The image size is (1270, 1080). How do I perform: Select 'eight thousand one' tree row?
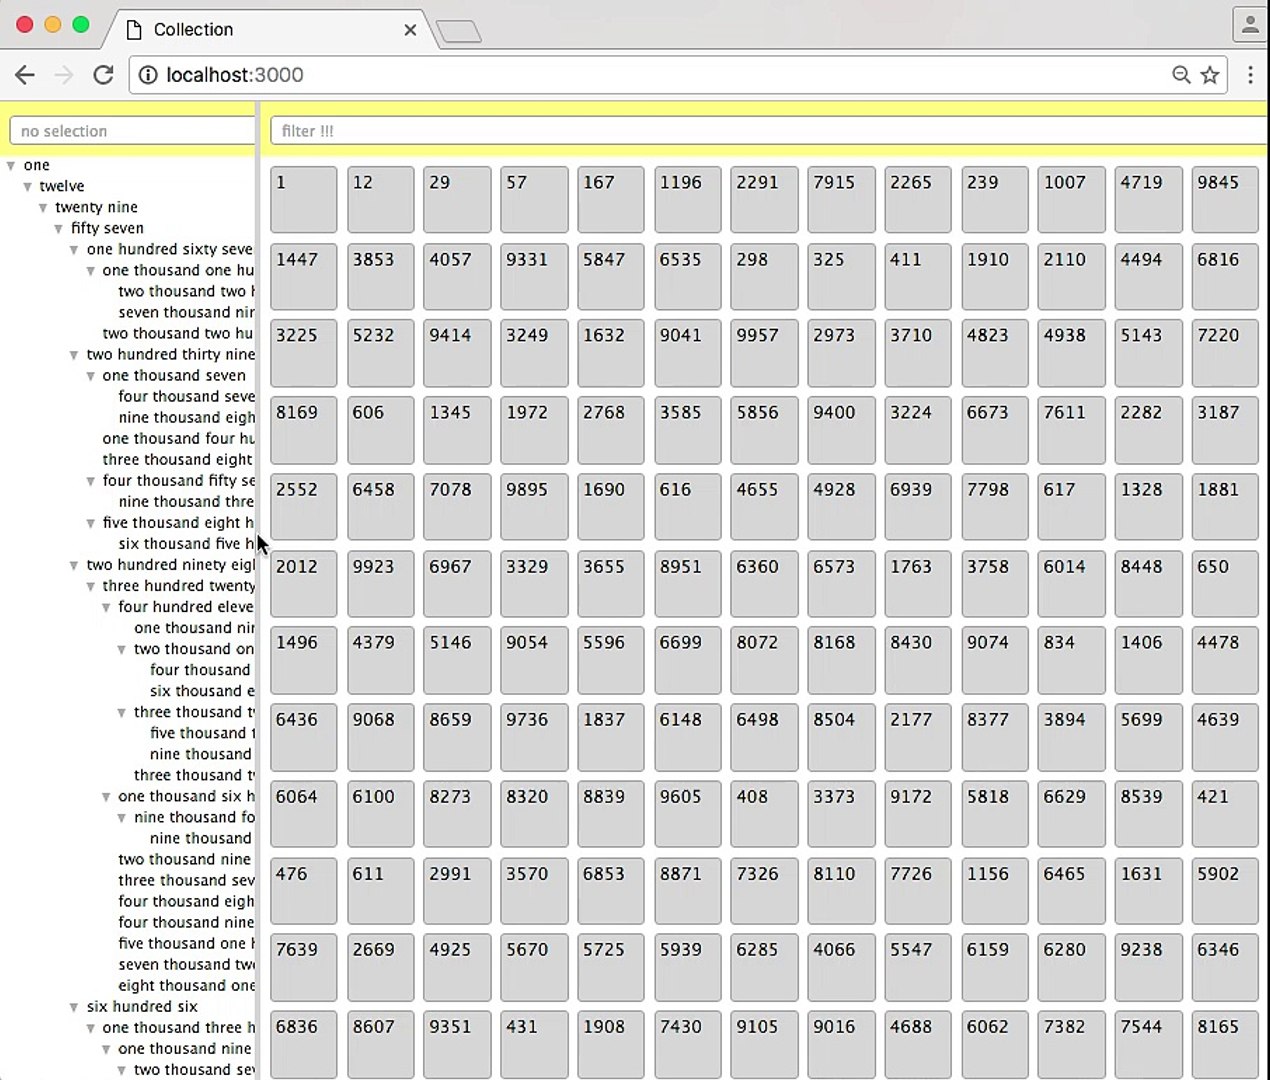coord(186,985)
